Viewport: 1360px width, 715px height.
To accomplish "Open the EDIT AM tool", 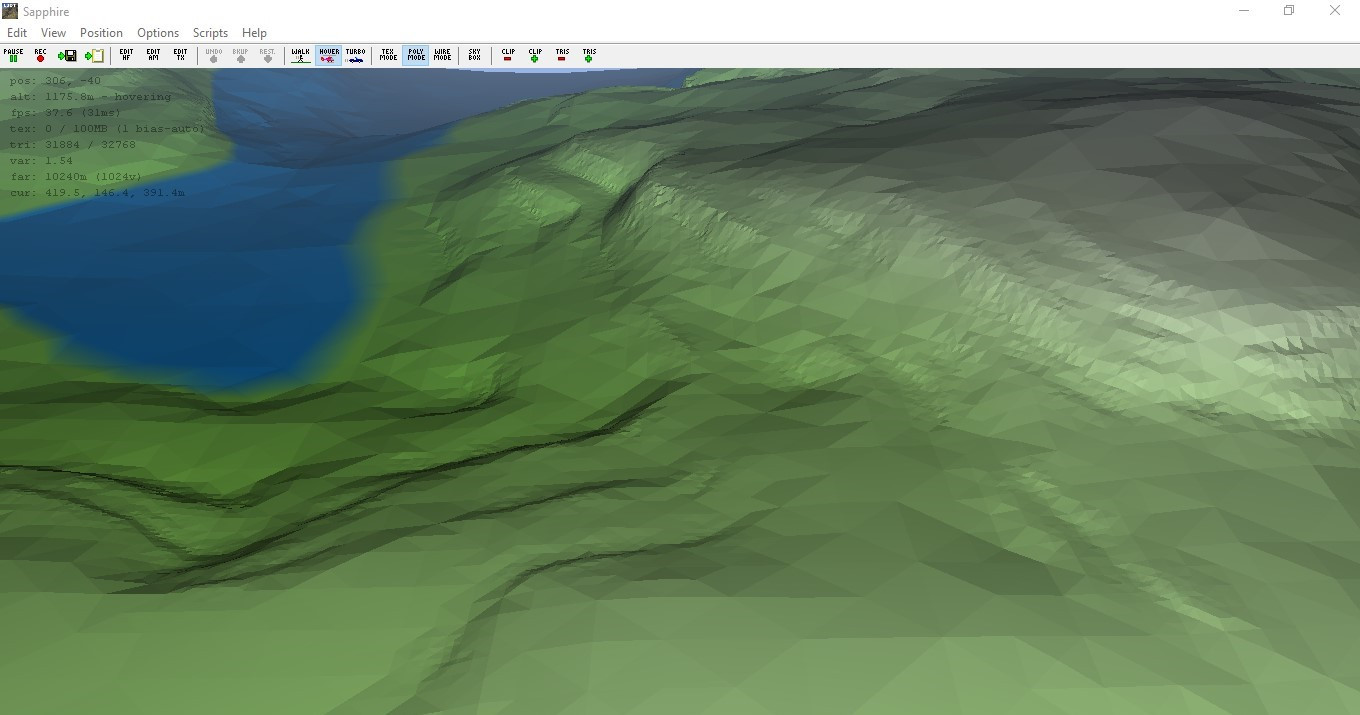I will click(x=153, y=56).
